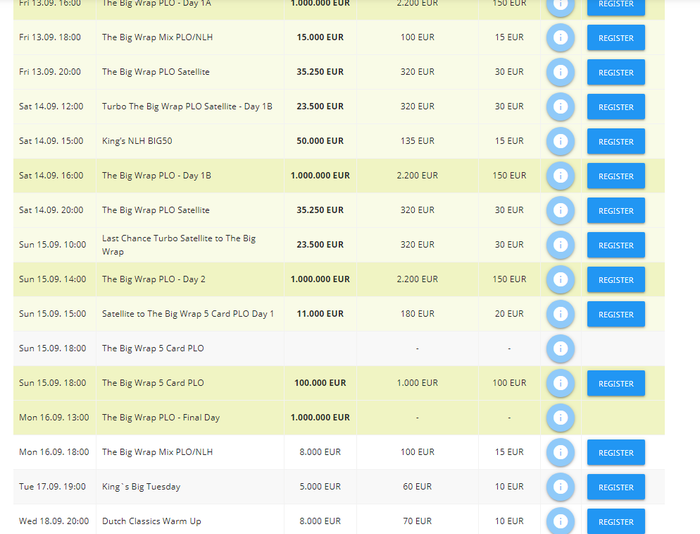This screenshot has height=534, width=700.
Task: Click date 'Fri 13.09. 18:00'
Action: pyautogui.click(x=50, y=38)
